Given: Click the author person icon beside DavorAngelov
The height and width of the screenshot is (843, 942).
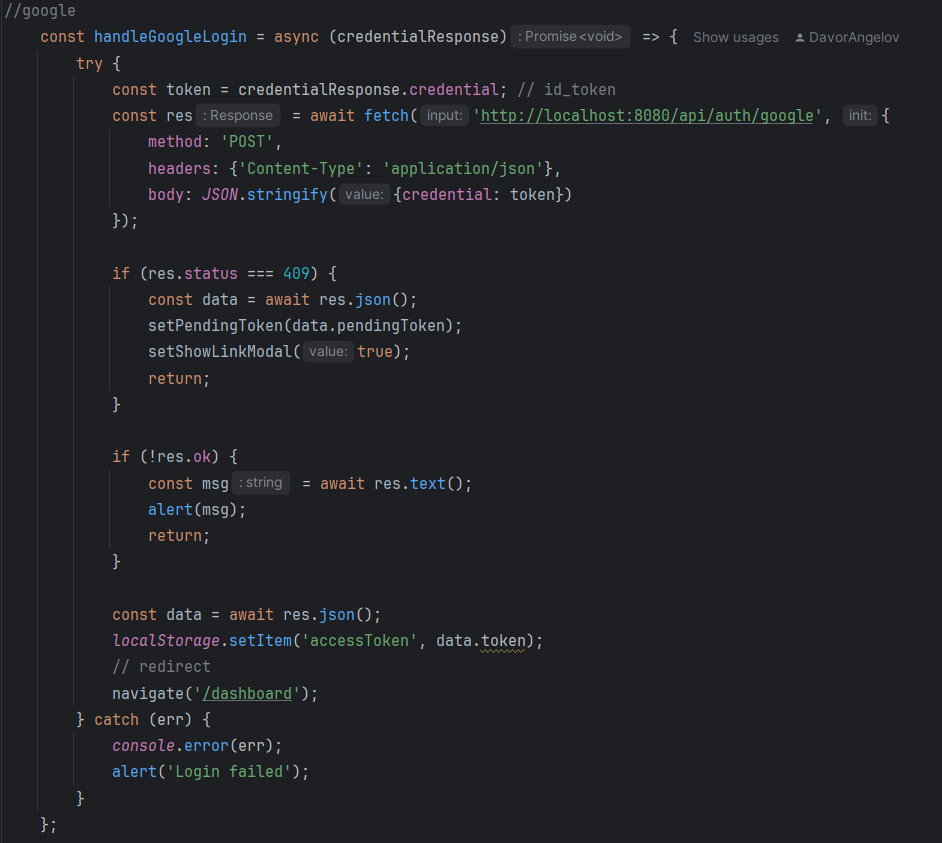Looking at the screenshot, I should [x=800, y=37].
